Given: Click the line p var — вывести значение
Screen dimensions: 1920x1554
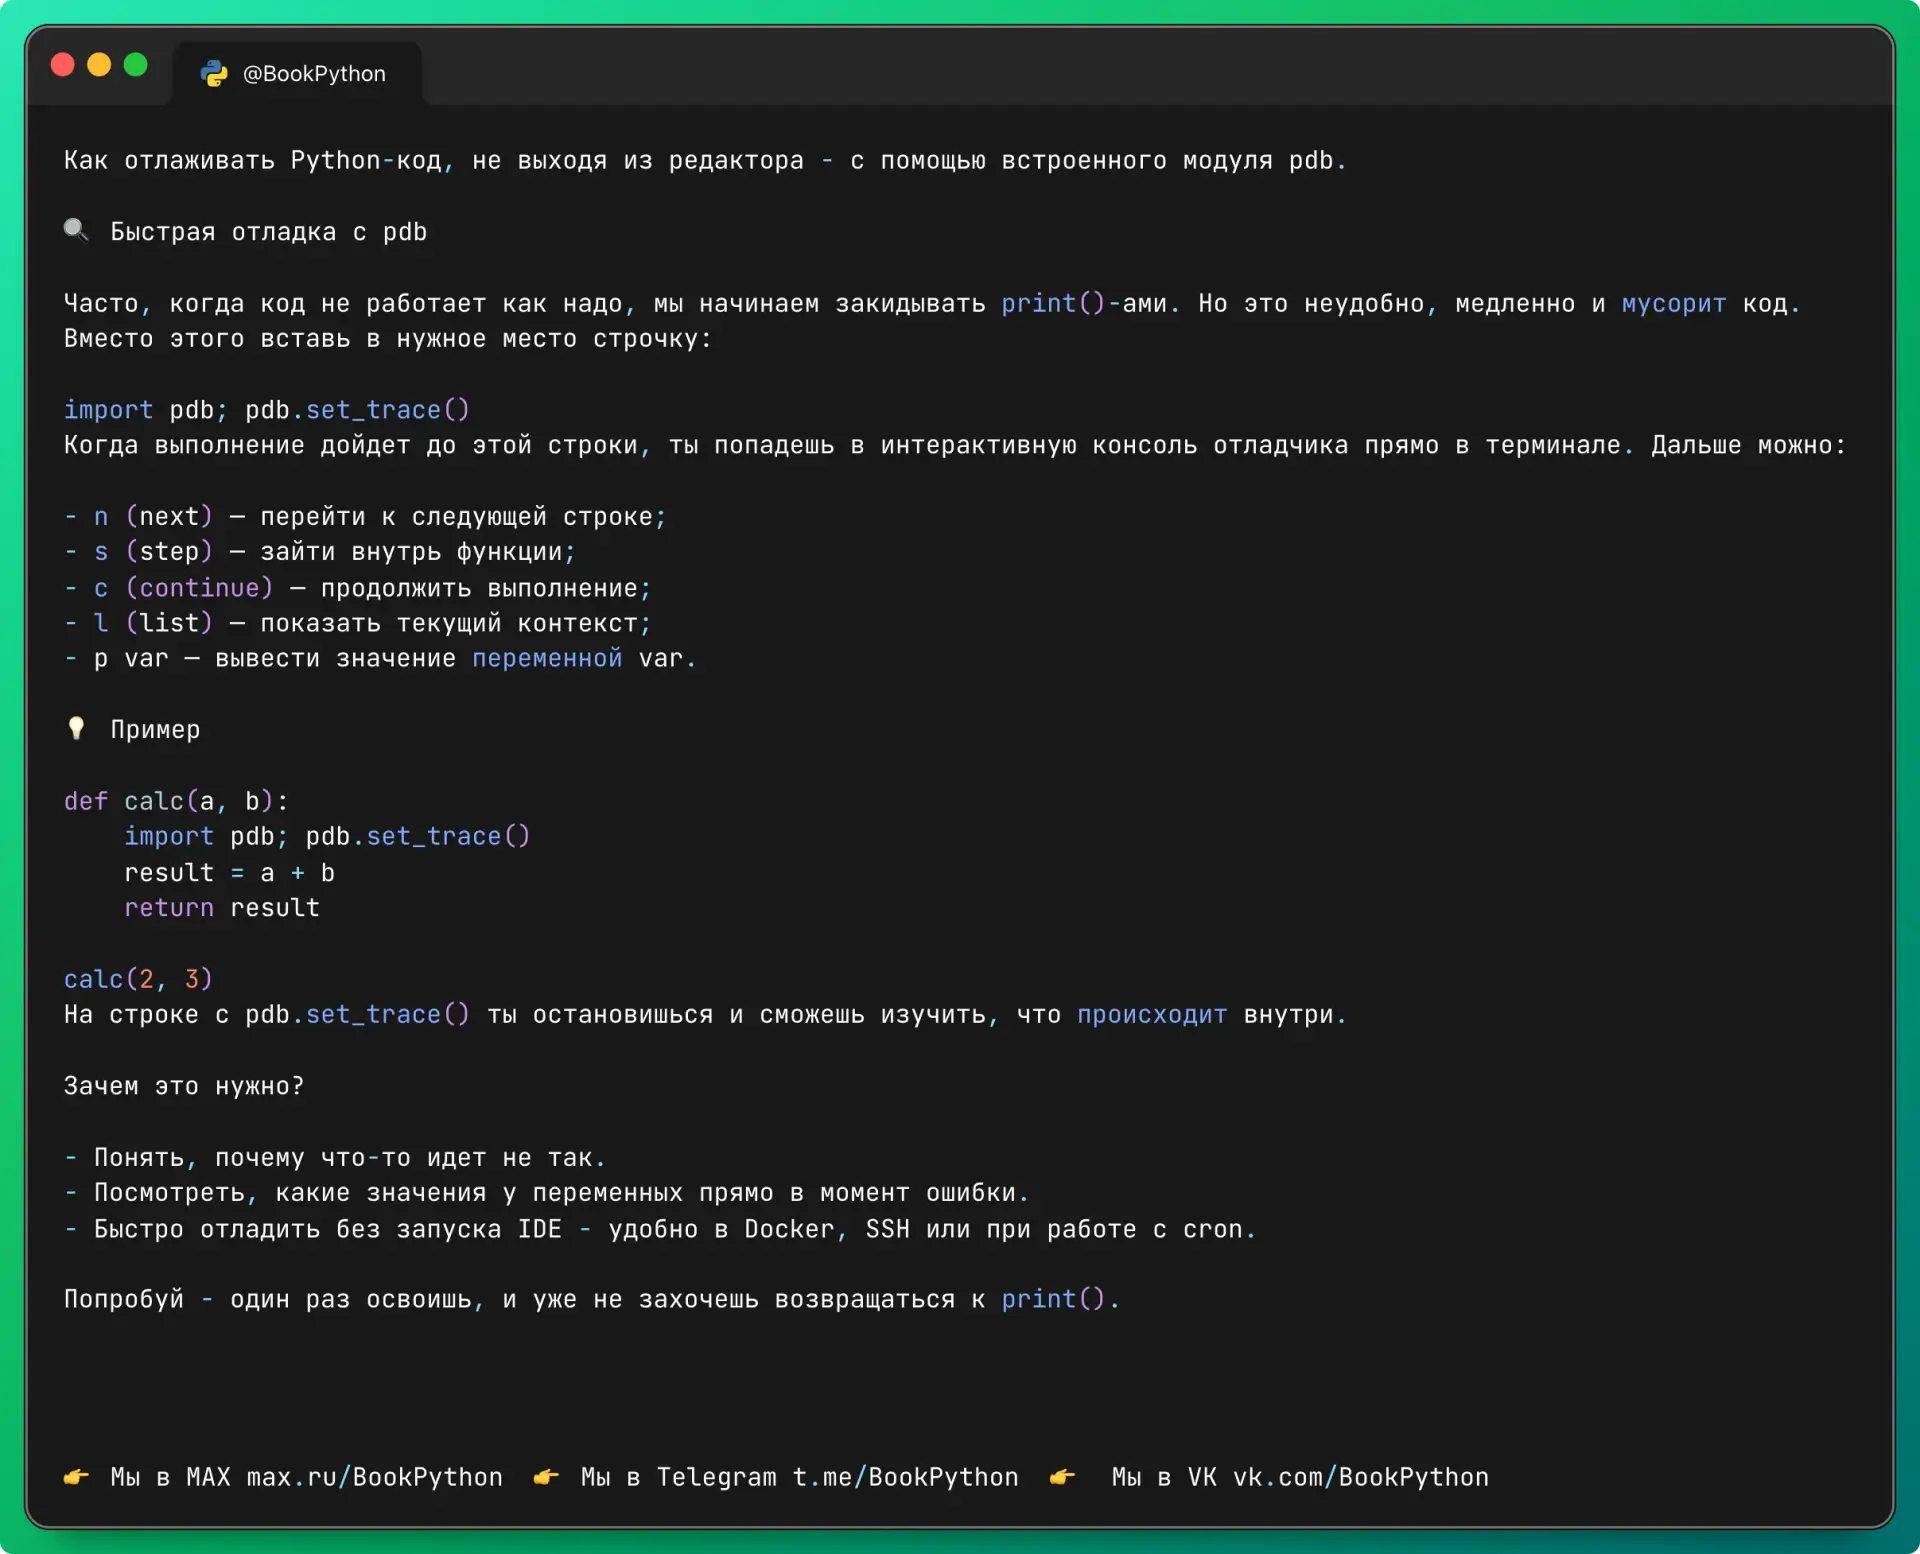Looking at the screenshot, I should coord(380,659).
